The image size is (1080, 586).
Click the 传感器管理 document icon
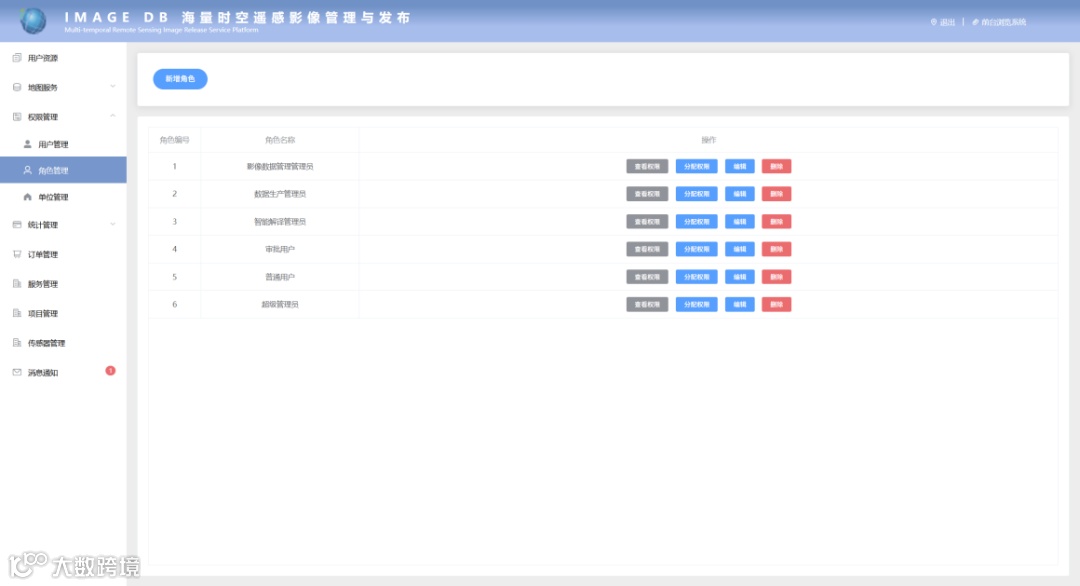[x=17, y=343]
